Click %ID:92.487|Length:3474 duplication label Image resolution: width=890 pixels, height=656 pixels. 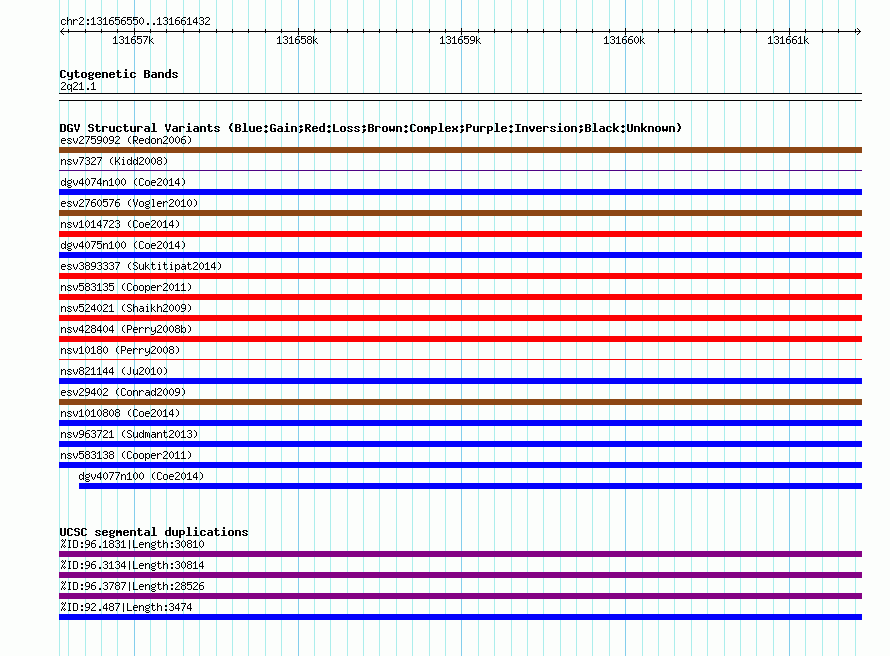[126, 607]
